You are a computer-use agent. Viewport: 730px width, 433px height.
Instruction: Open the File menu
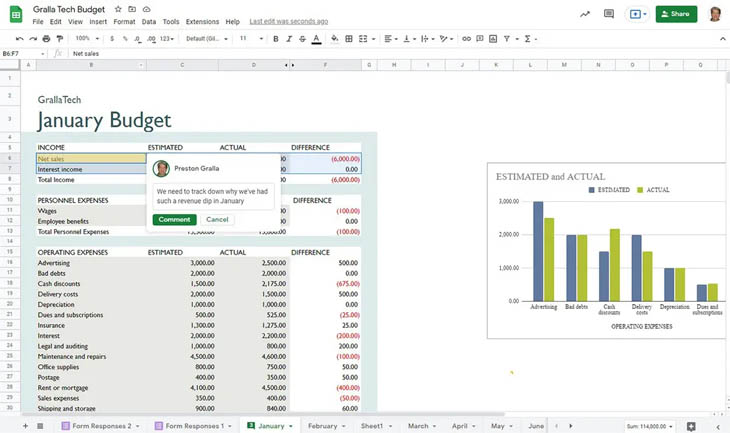click(x=38, y=21)
